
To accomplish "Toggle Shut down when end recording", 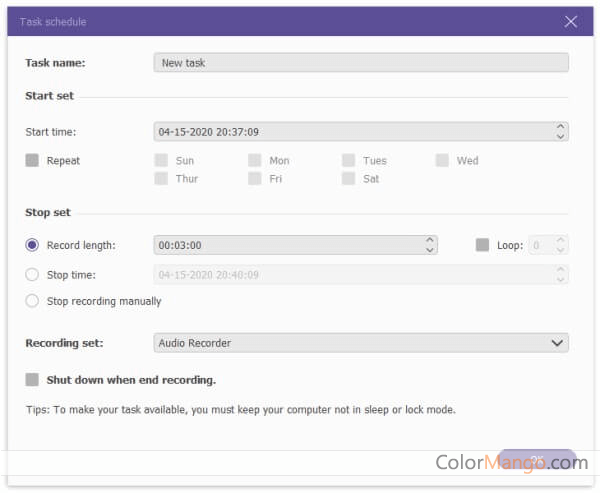I will pyautogui.click(x=33, y=380).
